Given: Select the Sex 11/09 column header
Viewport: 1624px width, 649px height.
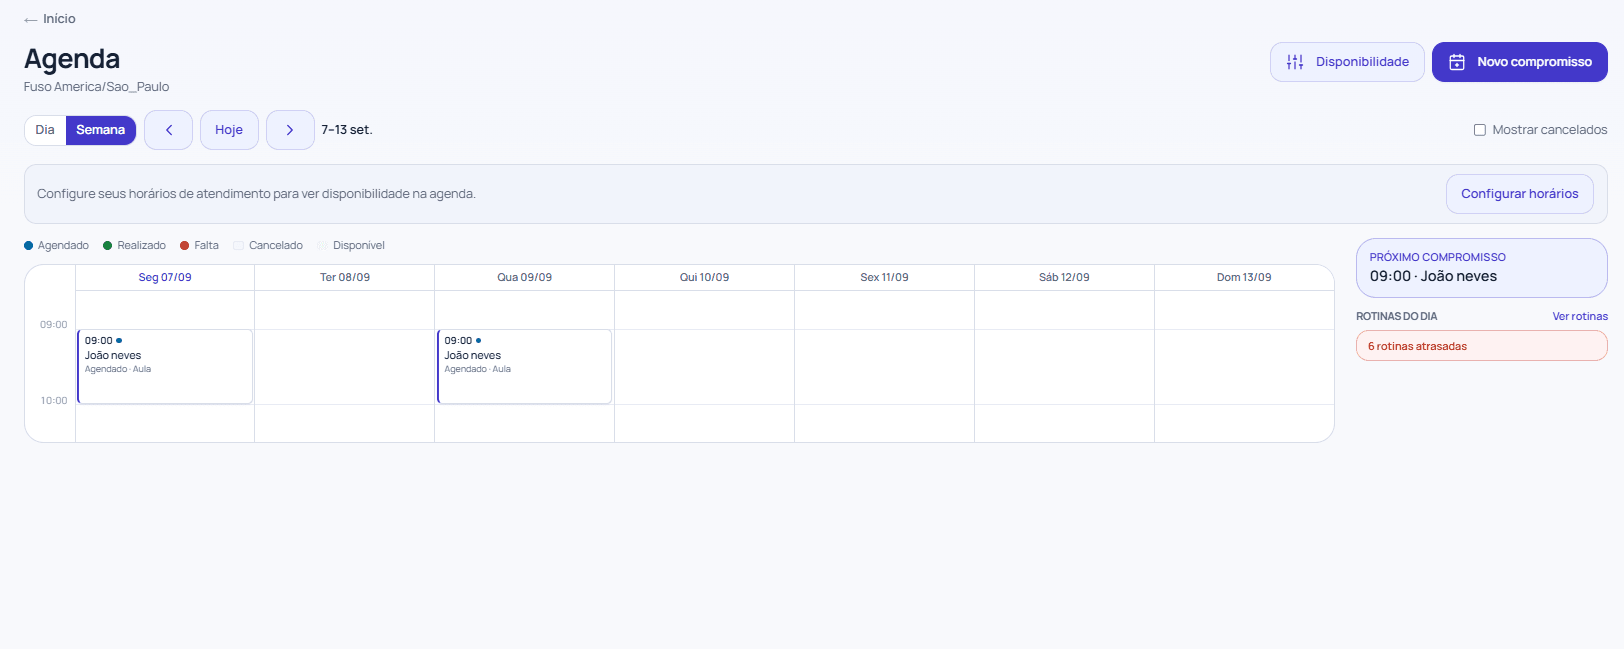Looking at the screenshot, I should coord(885,278).
